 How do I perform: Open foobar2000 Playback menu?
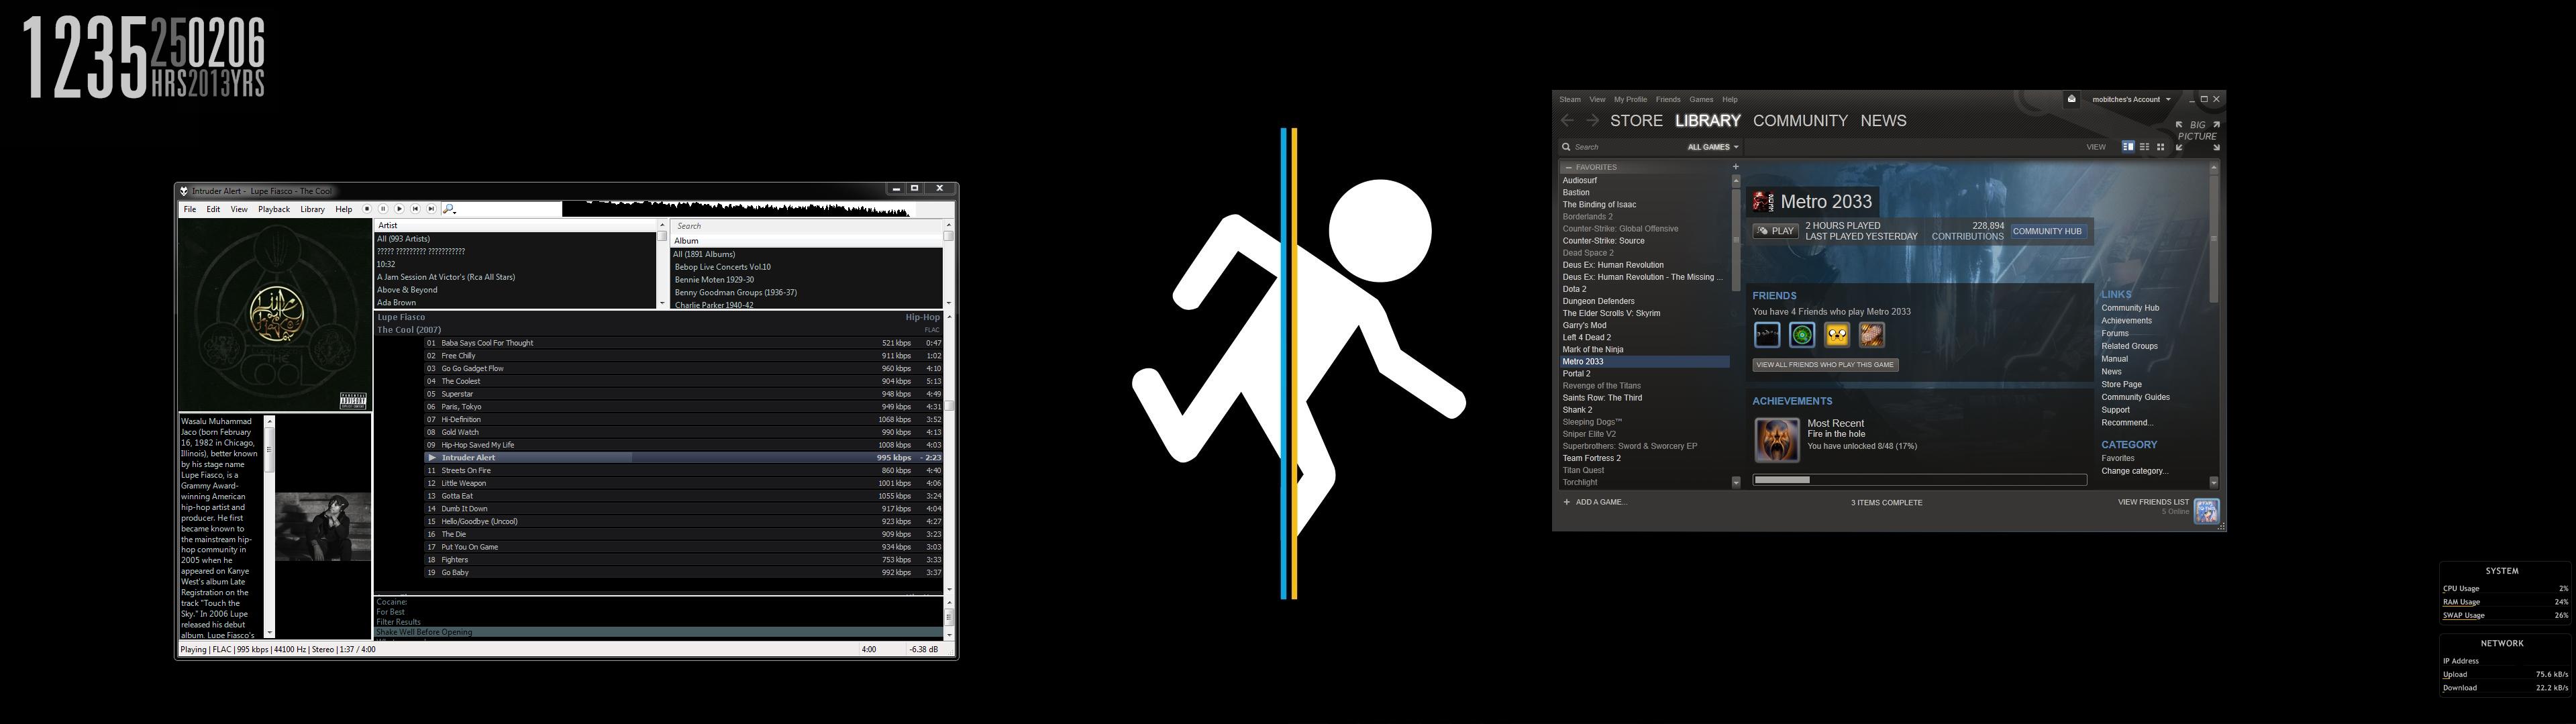(274, 210)
